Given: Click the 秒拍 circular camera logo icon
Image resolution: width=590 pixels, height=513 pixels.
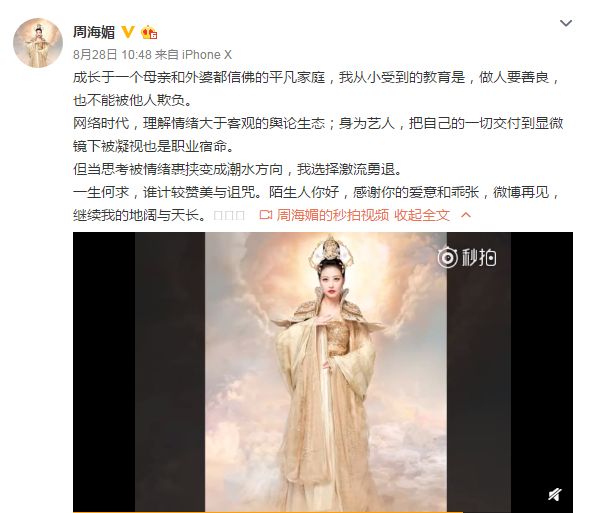Looking at the screenshot, I should click(448, 258).
